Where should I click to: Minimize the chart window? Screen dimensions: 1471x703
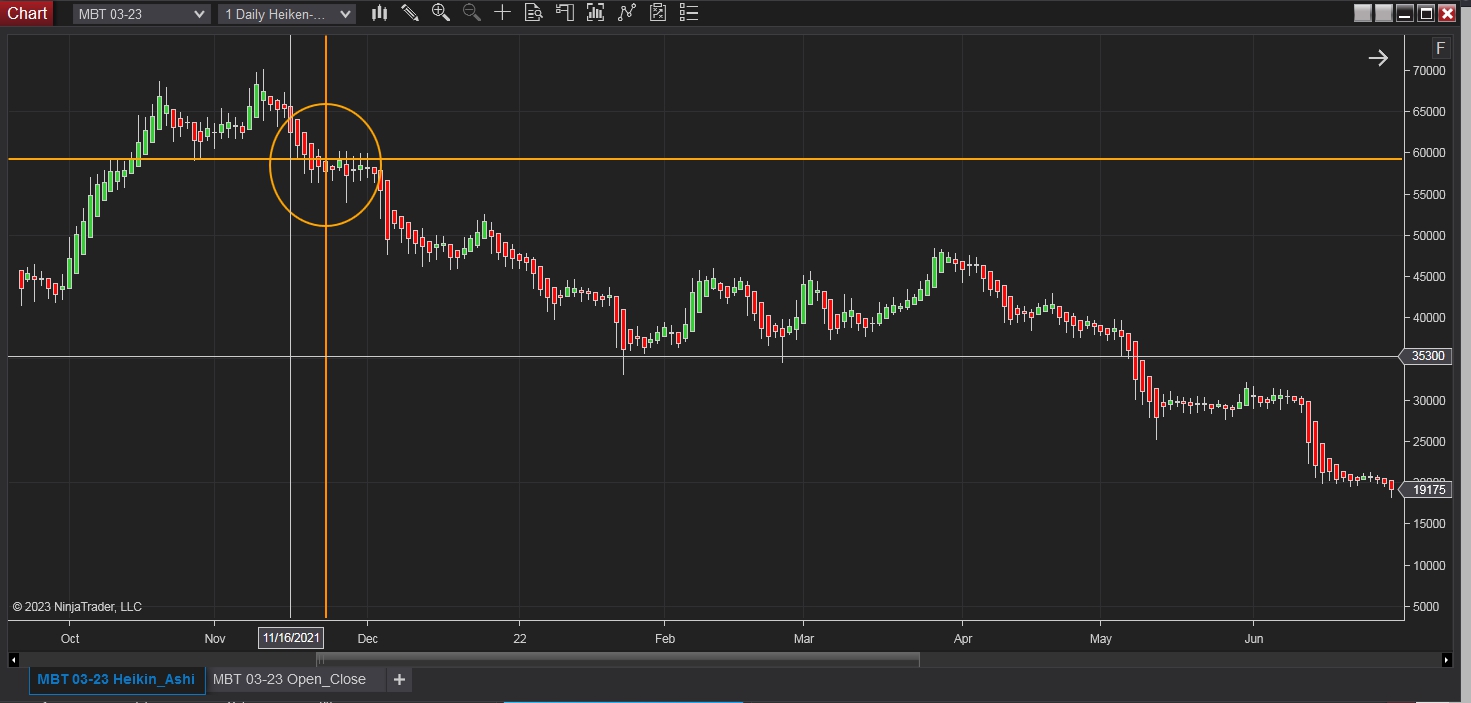click(x=1405, y=13)
